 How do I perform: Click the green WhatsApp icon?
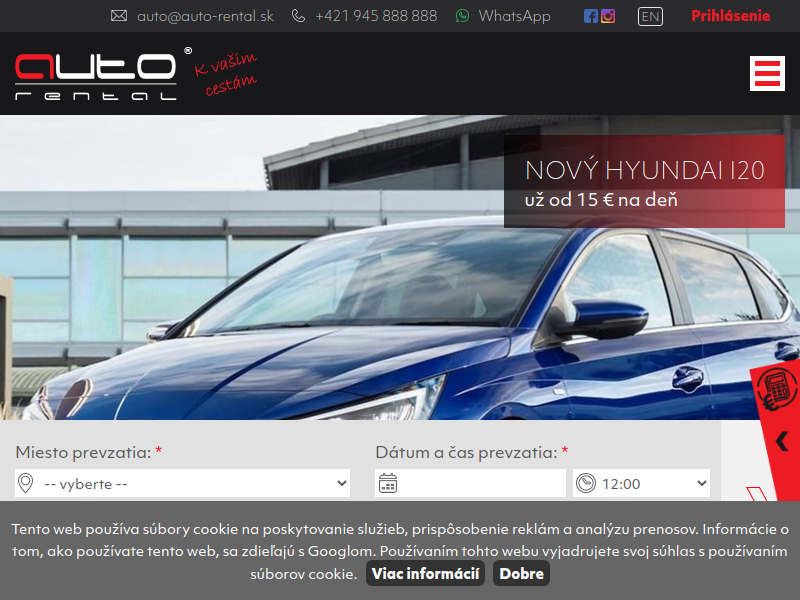coord(462,16)
